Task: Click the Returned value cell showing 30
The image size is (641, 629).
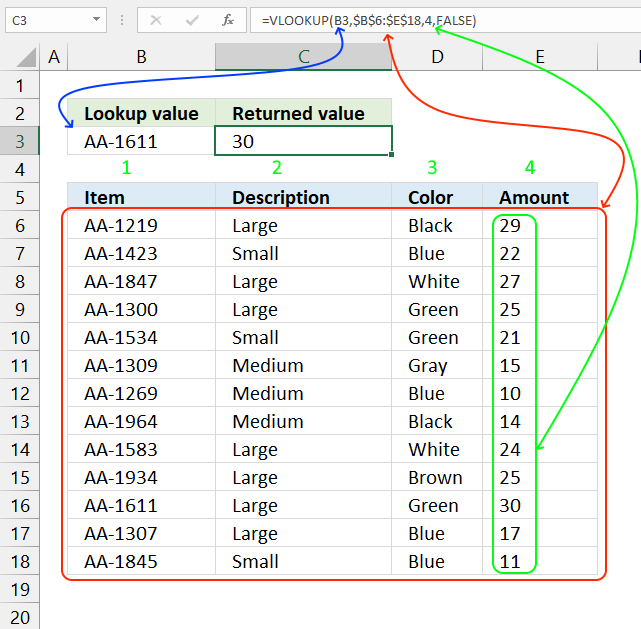Action: click(303, 141)
